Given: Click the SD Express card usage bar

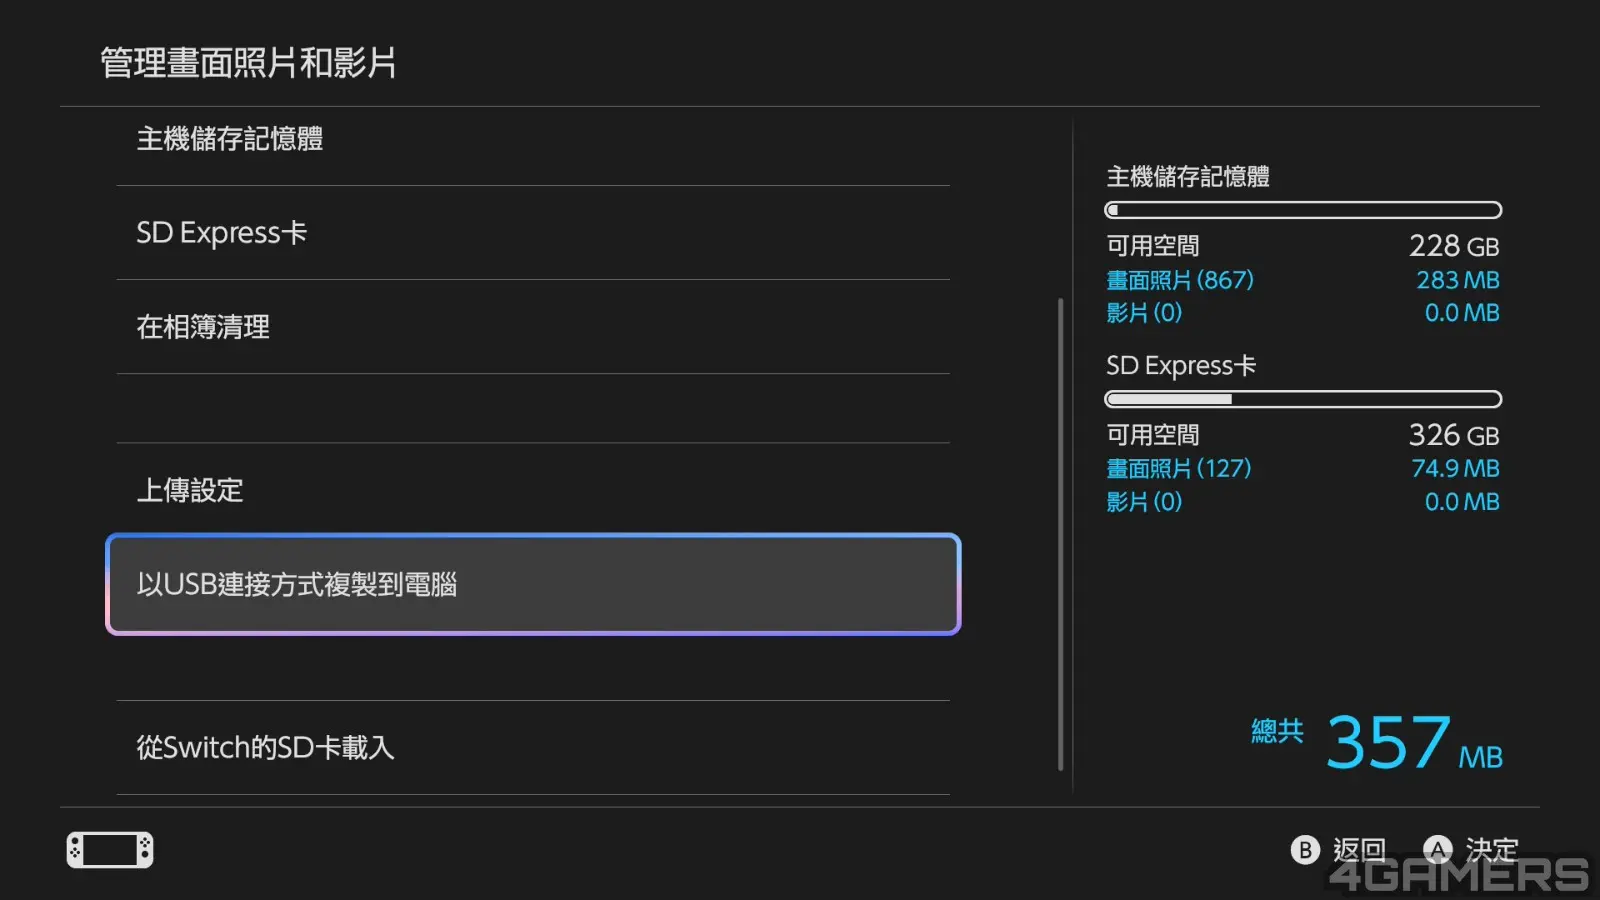Looking at the screenshot, I should pos(1303,399).
